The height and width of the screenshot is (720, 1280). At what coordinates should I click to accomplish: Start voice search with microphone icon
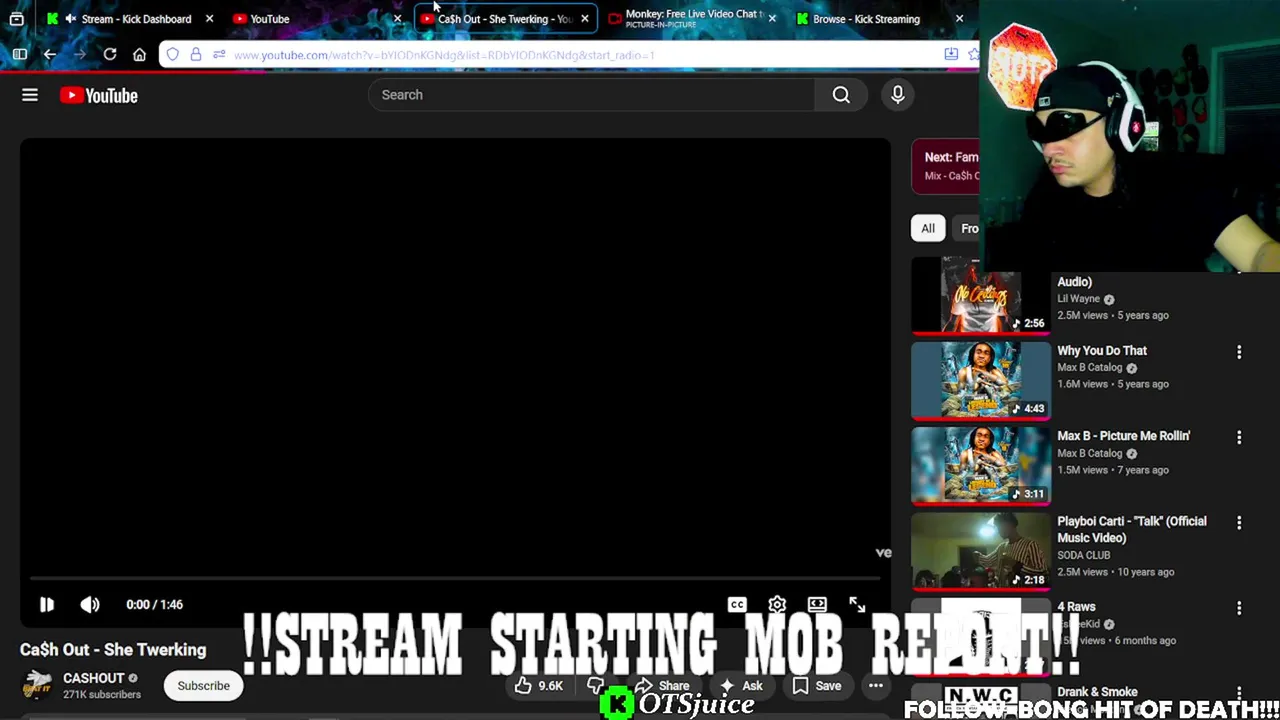click(x=898, y=95)
